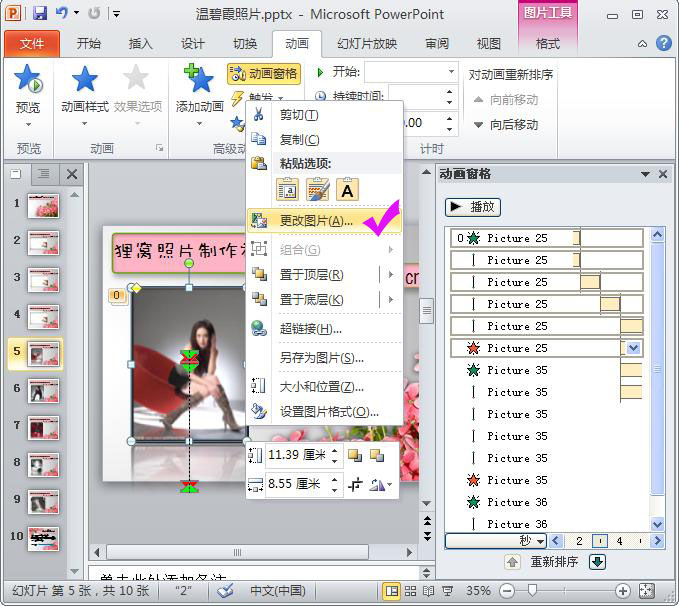
Task: Click the zoom slider handle
Action: pyautogui.click(x=532, y=590)
